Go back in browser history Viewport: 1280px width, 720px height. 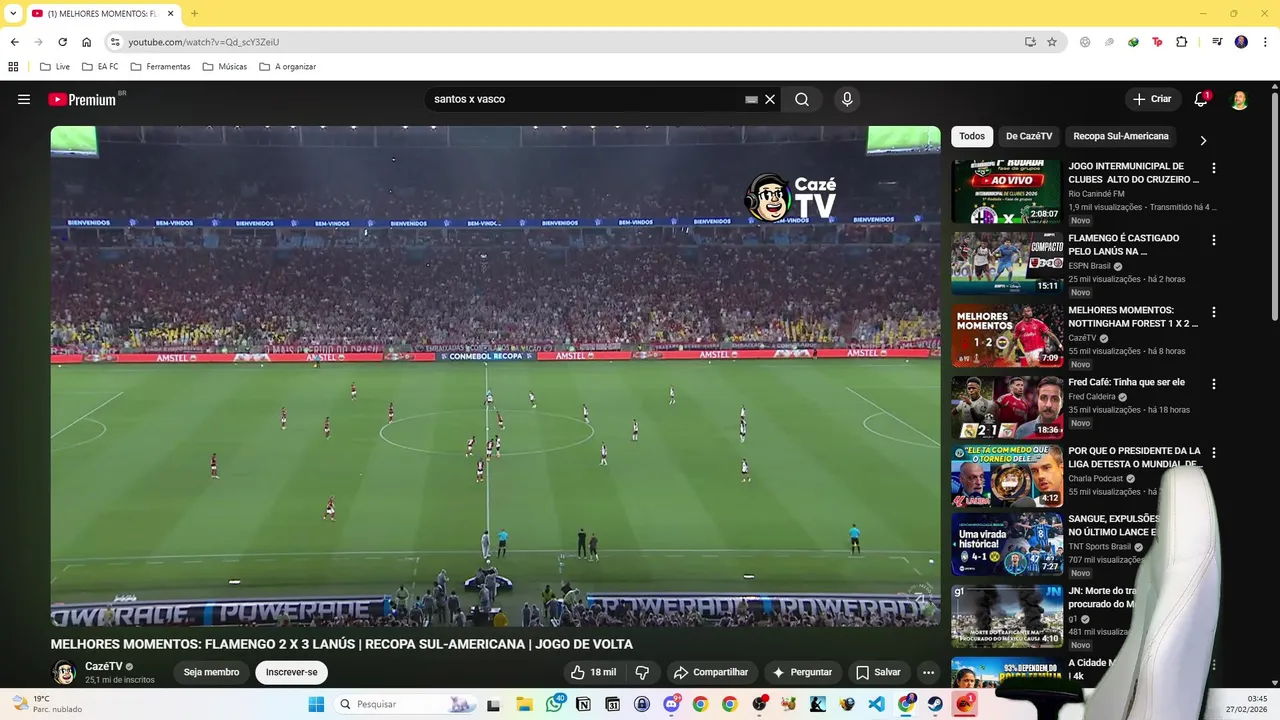14,42
